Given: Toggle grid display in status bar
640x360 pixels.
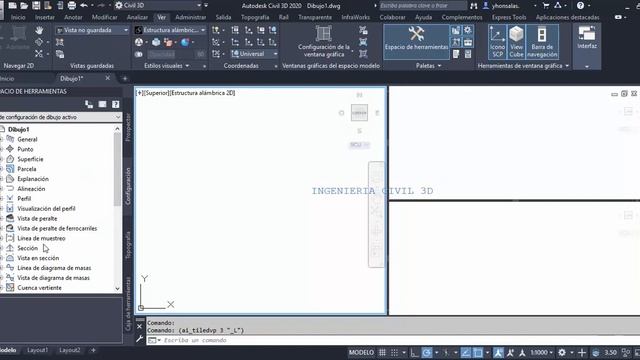Looking at the screenshot, I should coord(382,352).
